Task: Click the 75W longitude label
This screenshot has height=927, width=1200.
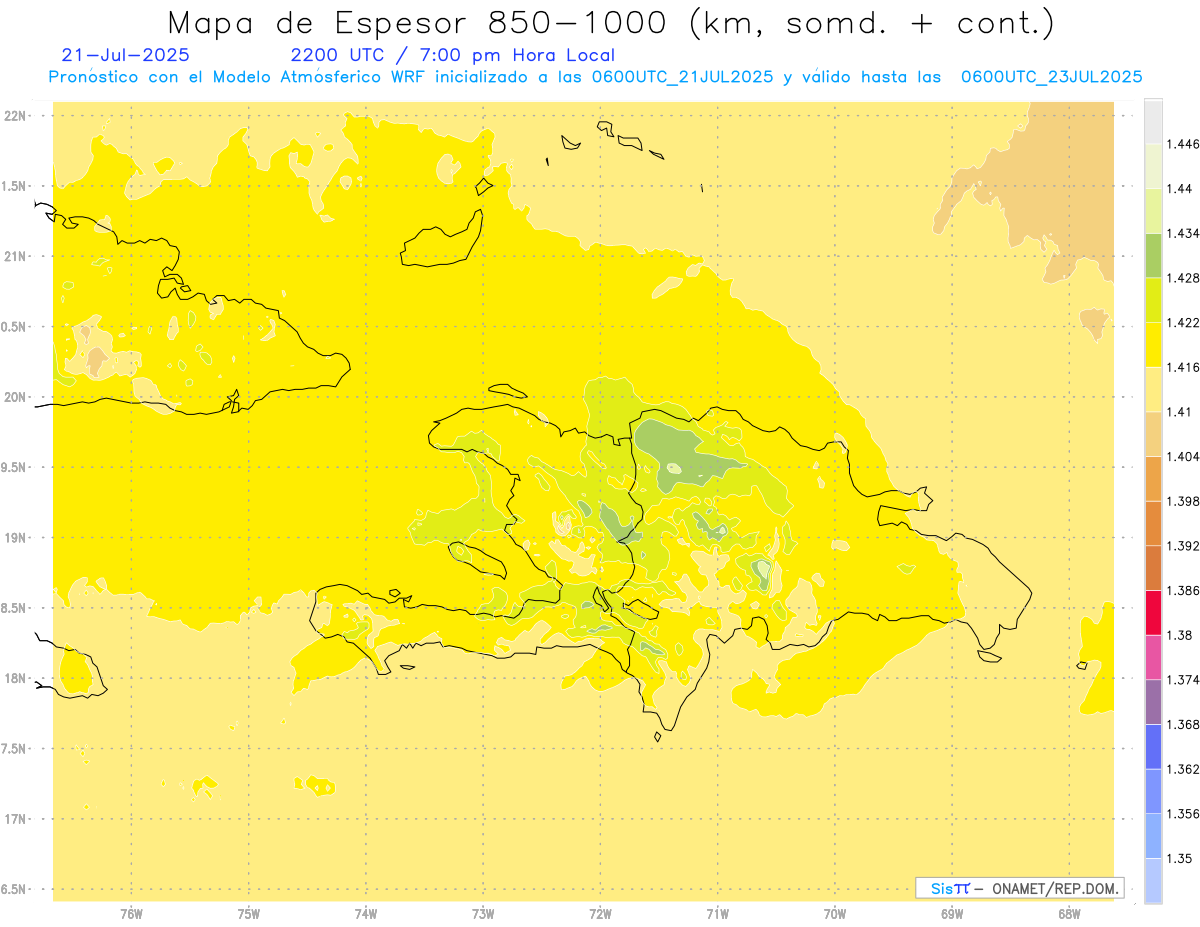Action: coord(248,914)
